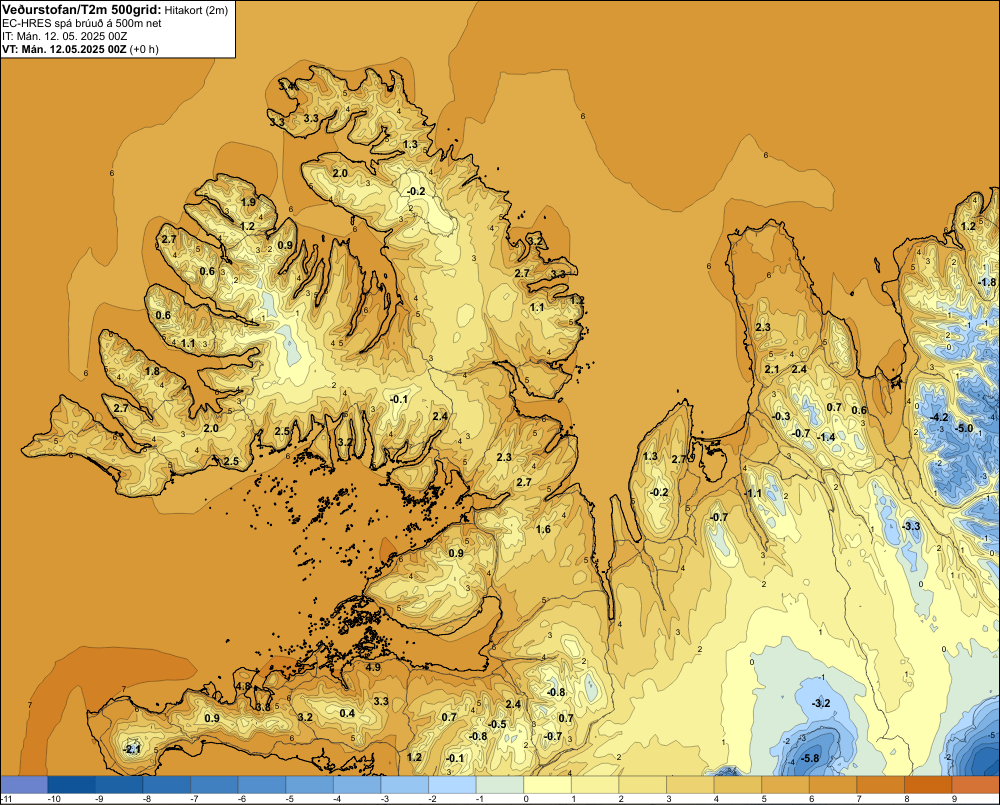Image resolution: width=1000 pixels, height=805 pixels.
Task: Click the '9' tick label on legend scale
Action: coord(955,799)
